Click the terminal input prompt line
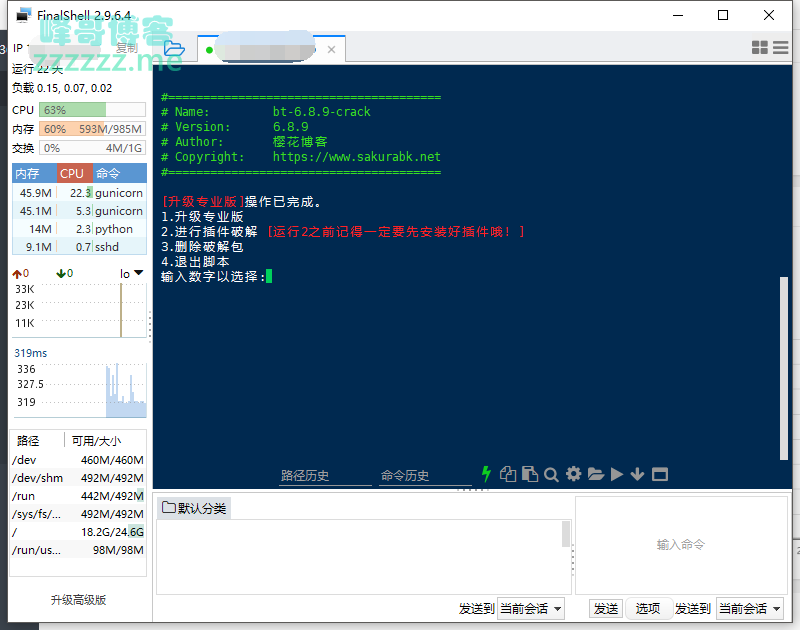The image size is (800, 630). click(x=216, y=276)
